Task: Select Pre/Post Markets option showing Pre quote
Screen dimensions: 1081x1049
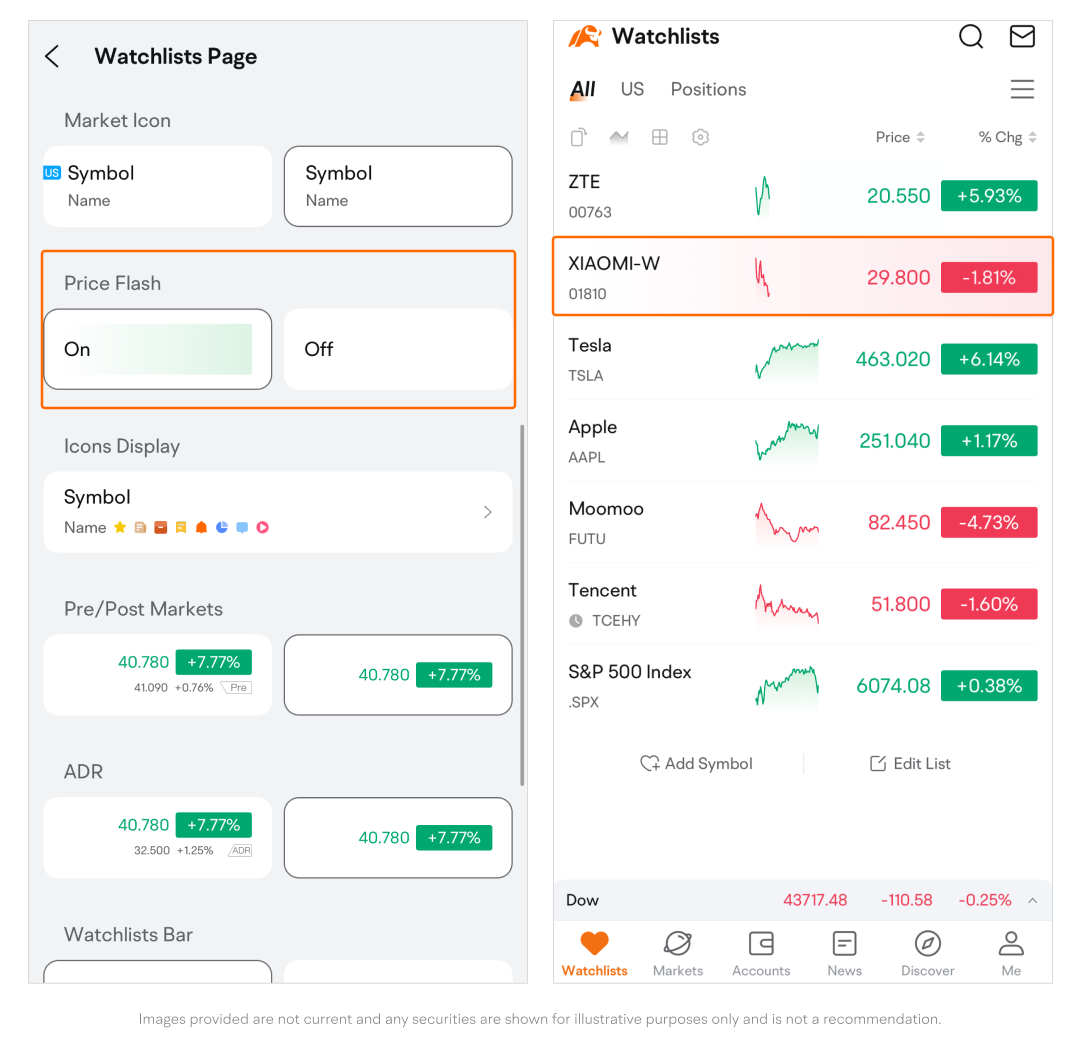Action: tap(158, 675)
